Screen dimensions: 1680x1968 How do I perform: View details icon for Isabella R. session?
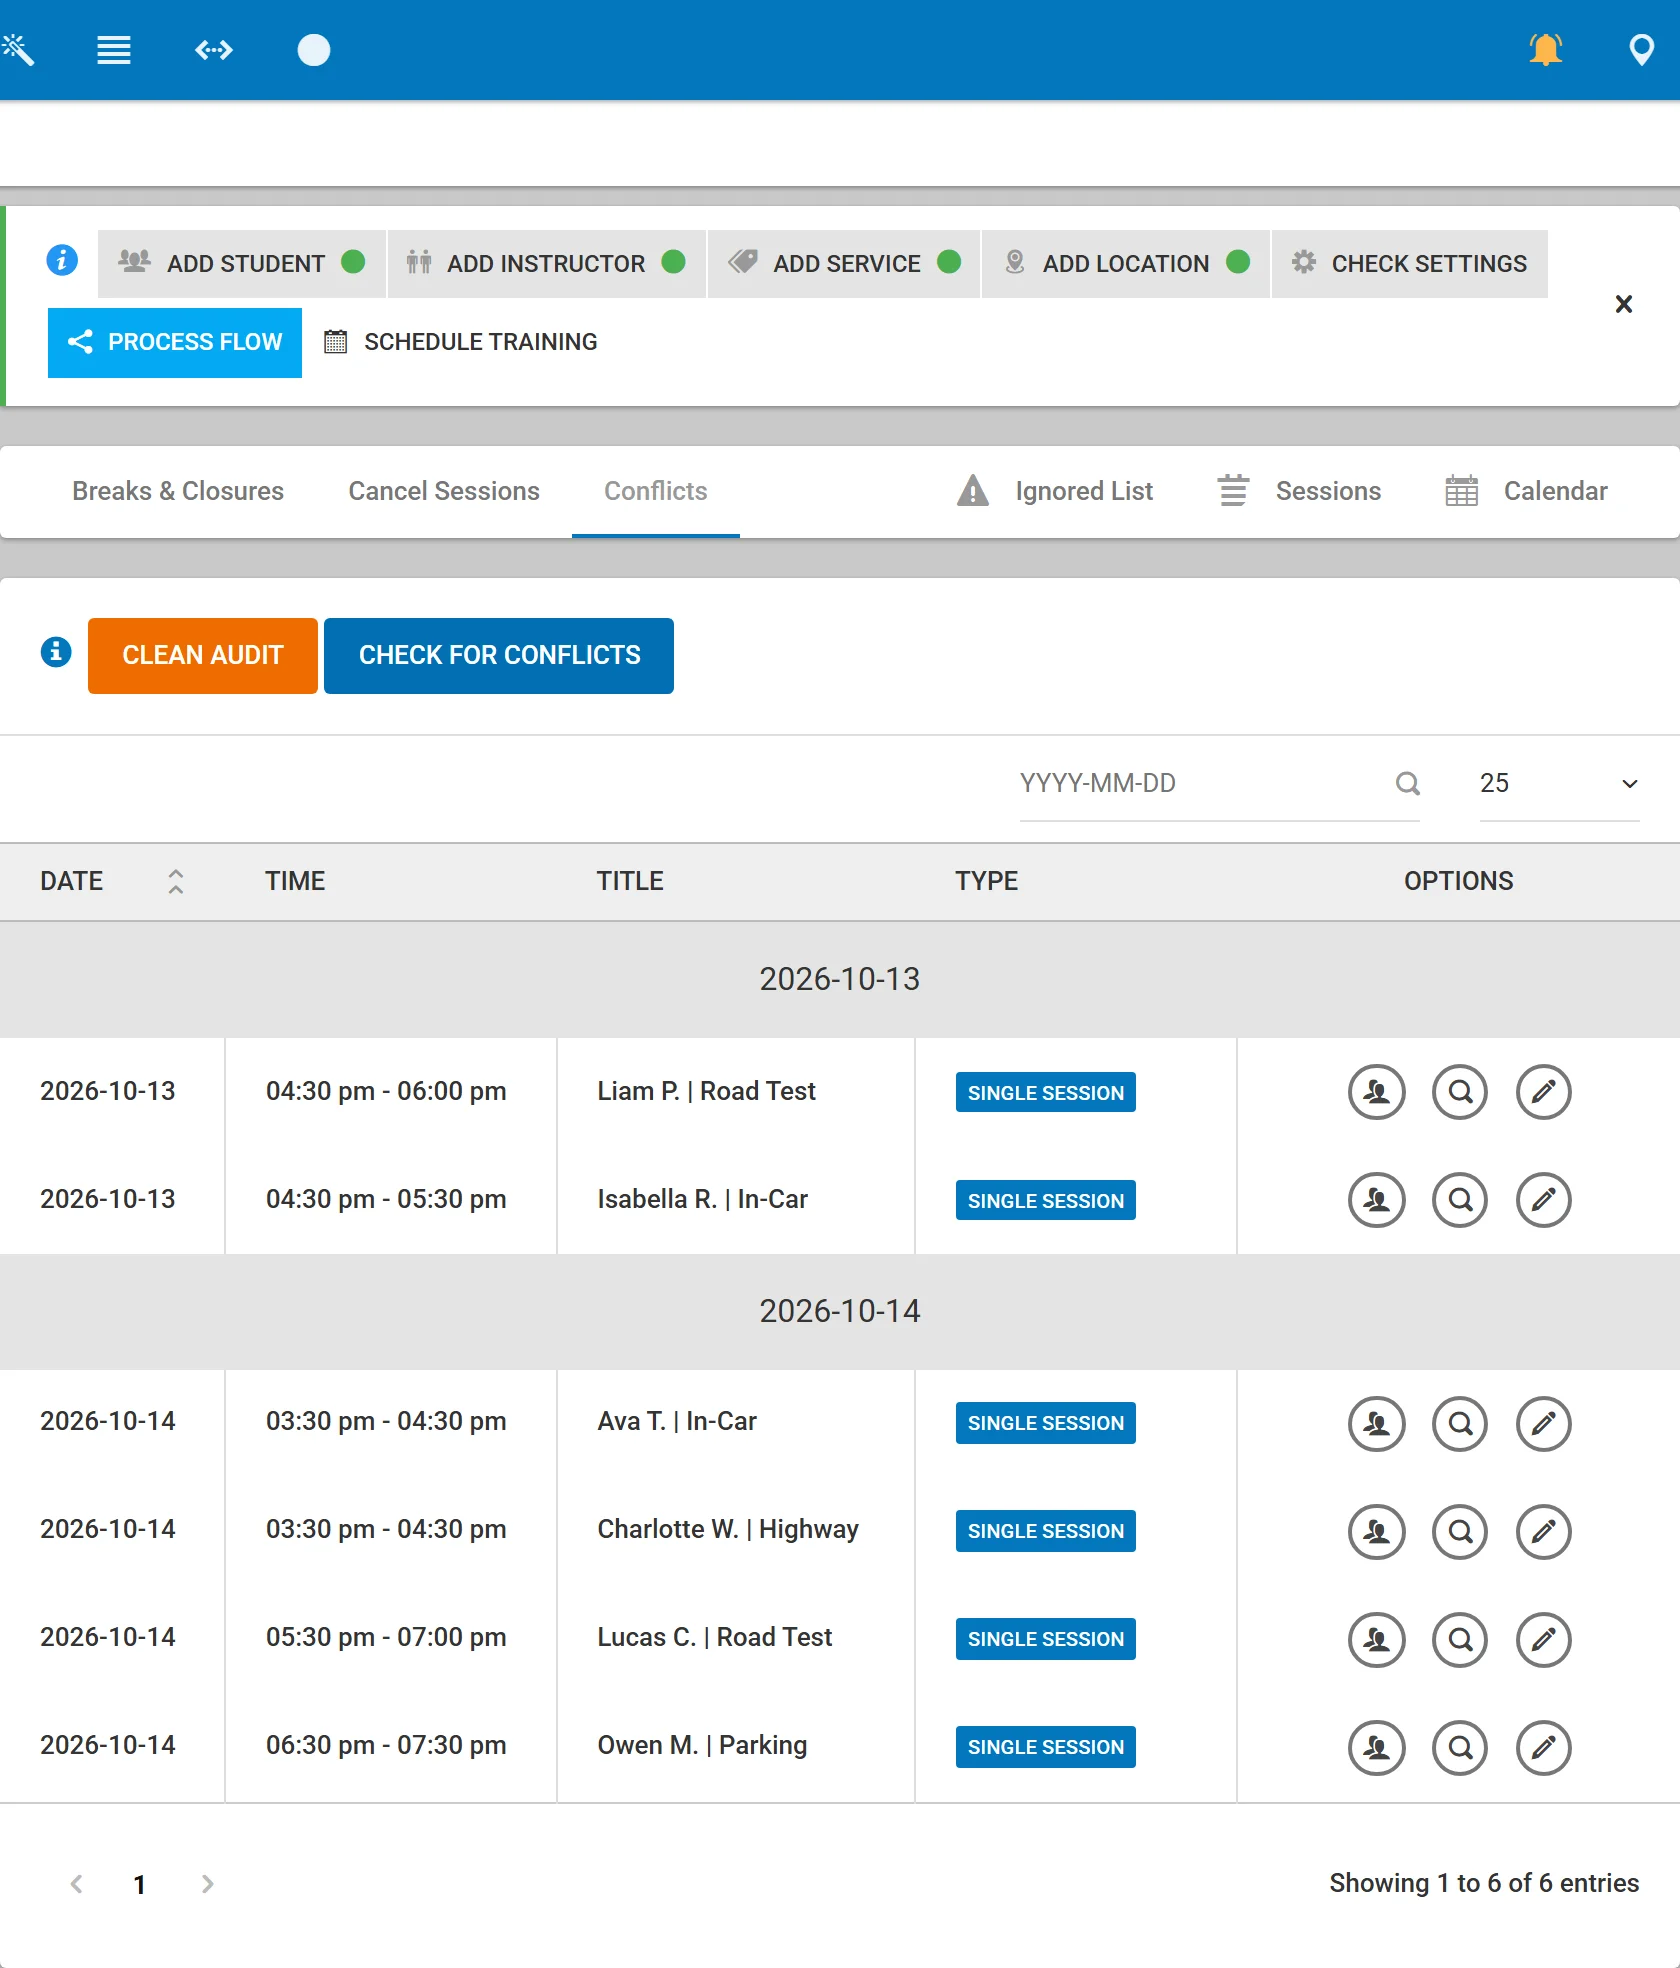coord(1460,1200)
